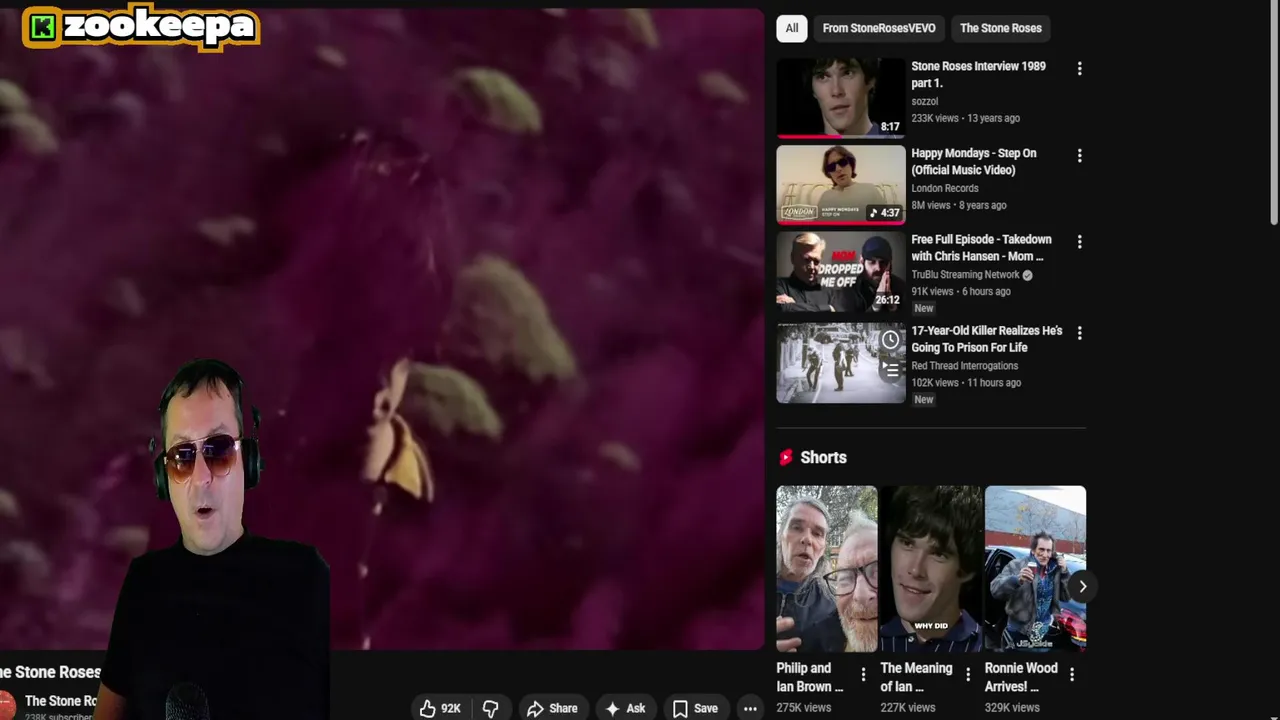Image resolution: width=1280 pixels, height=720 pixels.
Task: Open The Meaning of Ian short title
Action: [916, 677]
